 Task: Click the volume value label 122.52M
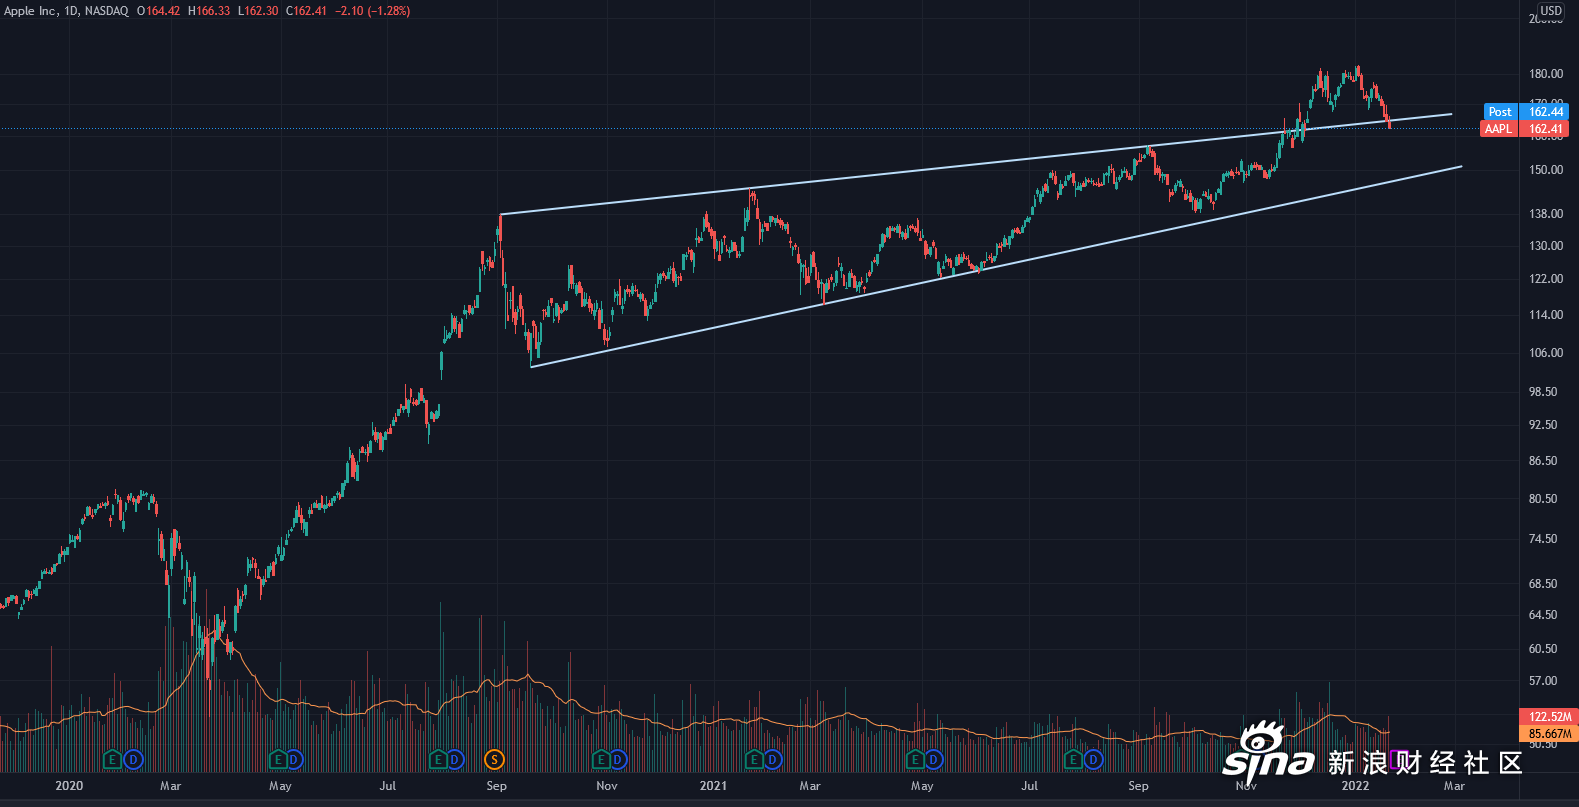1549,717
